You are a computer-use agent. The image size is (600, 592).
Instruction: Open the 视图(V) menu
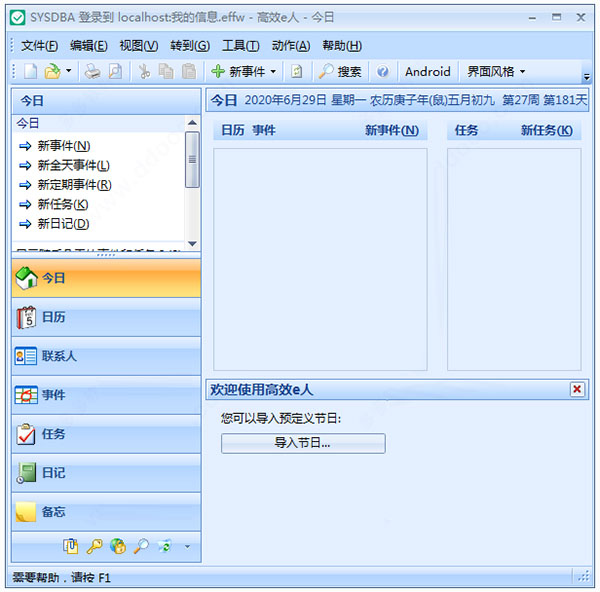coord(139,46)
